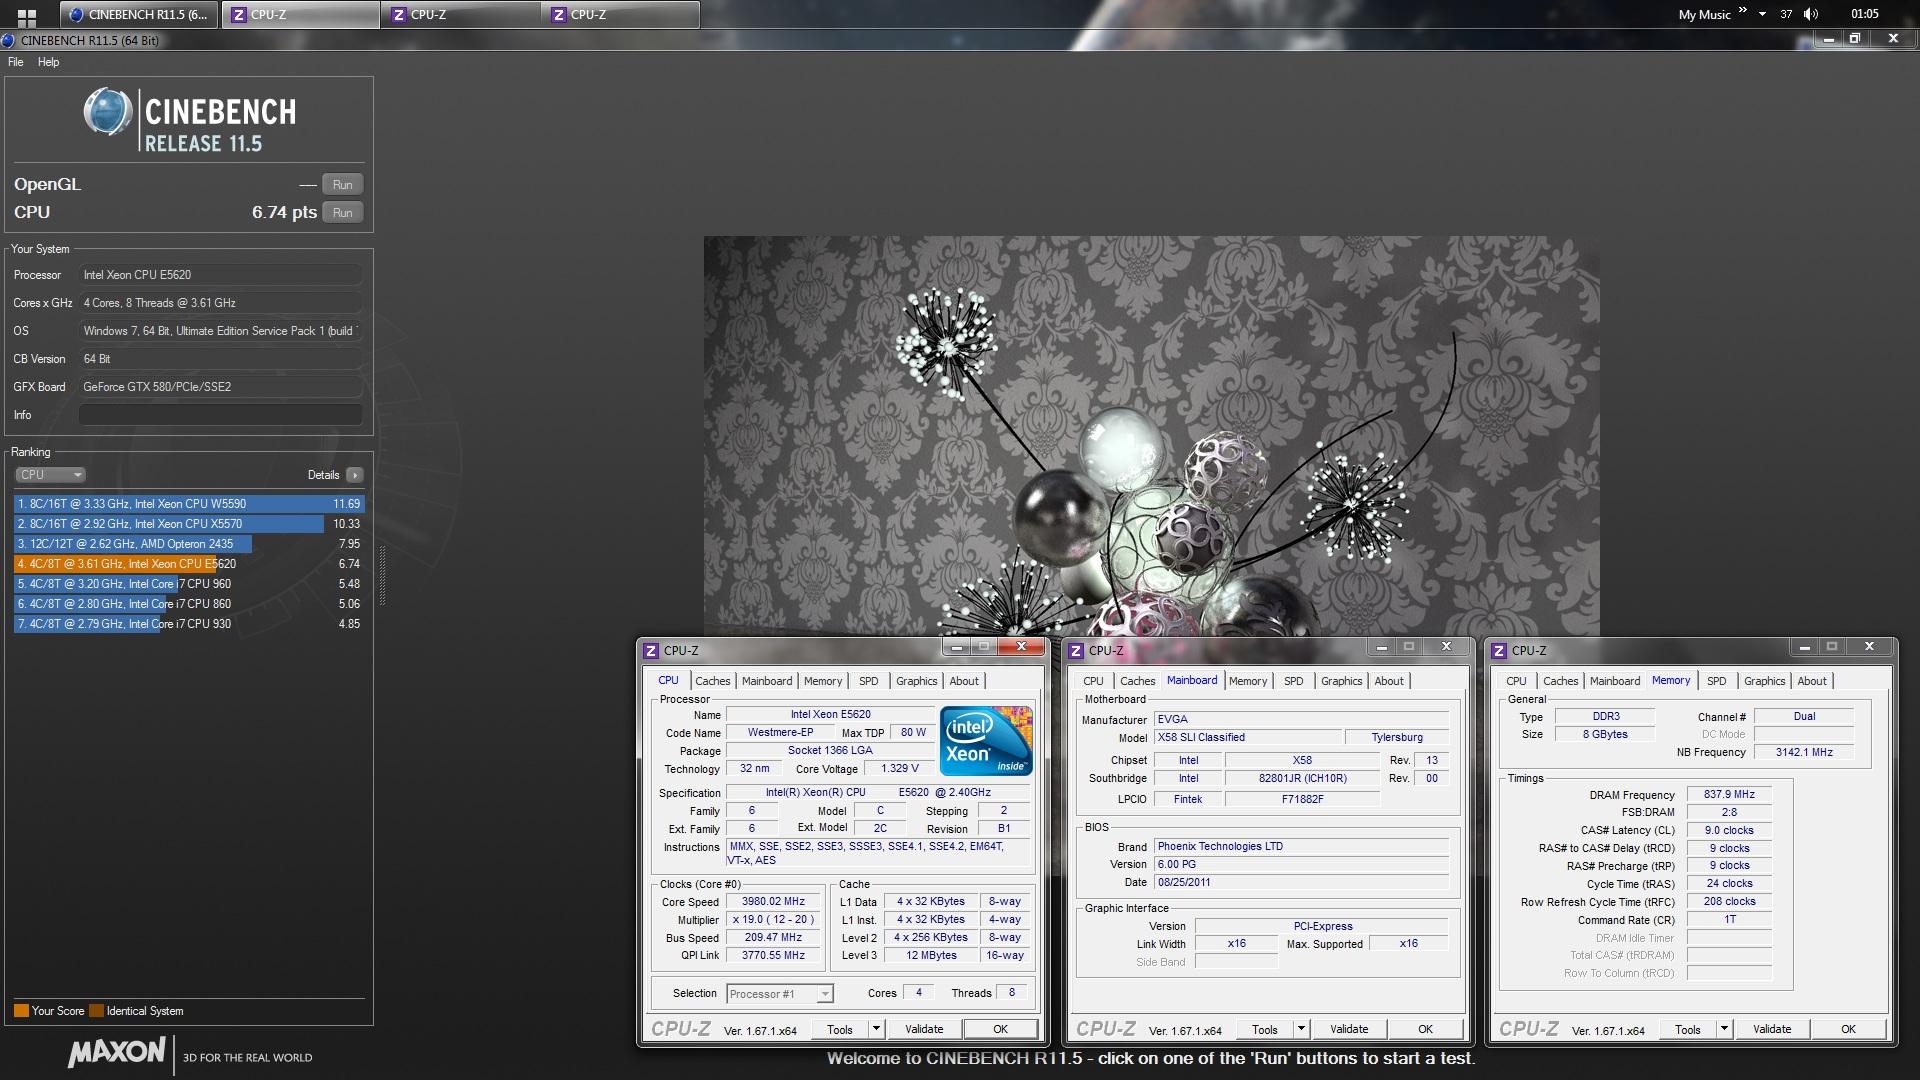The image size is (1920, 1080).
Task: Select ranking row Xeon CPU W5590
Action: click(189, 504)
